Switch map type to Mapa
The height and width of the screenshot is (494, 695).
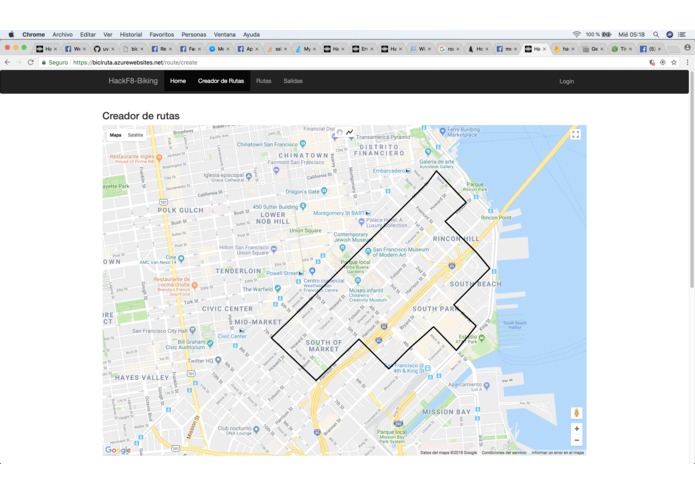click(x=115, y=135)
